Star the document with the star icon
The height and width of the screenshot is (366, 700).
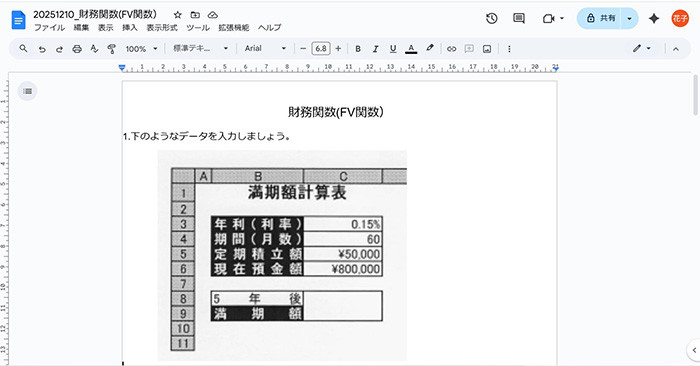[178, 15]
